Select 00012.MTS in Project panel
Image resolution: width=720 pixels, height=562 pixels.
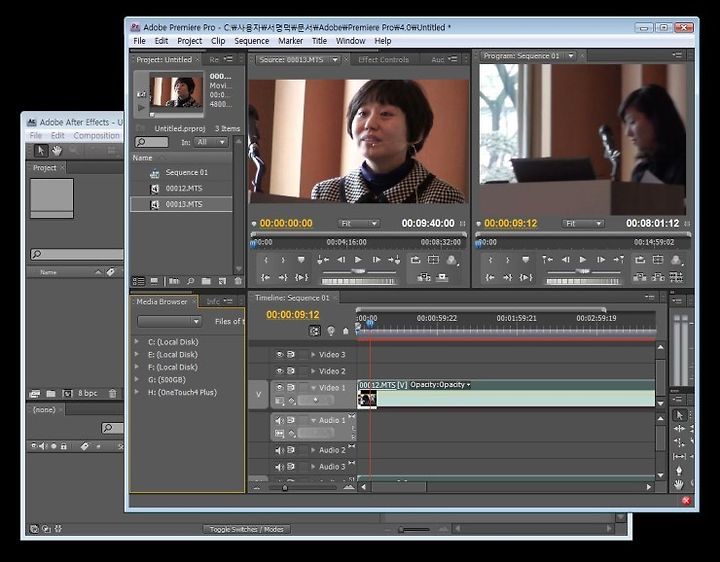click(183, 188)
